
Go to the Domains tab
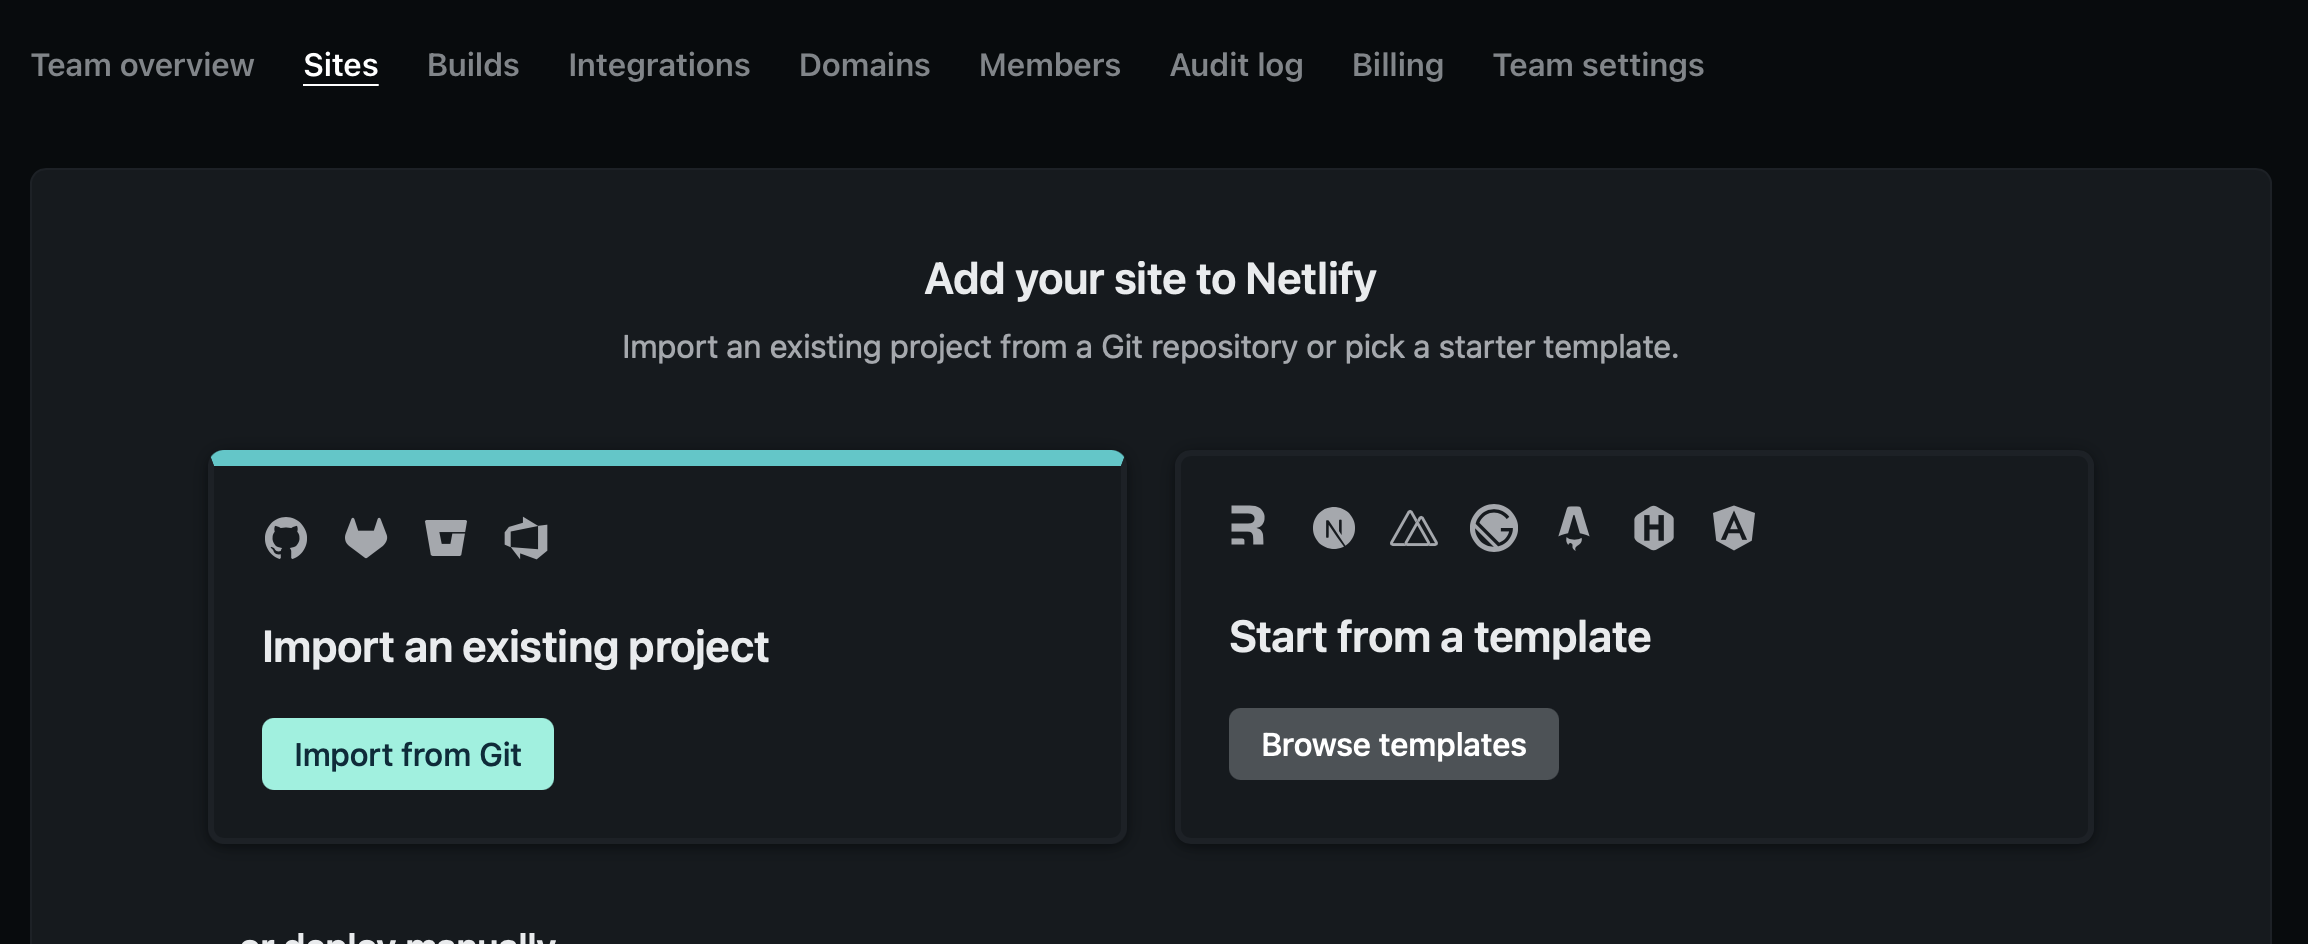(x=865, y=65)
